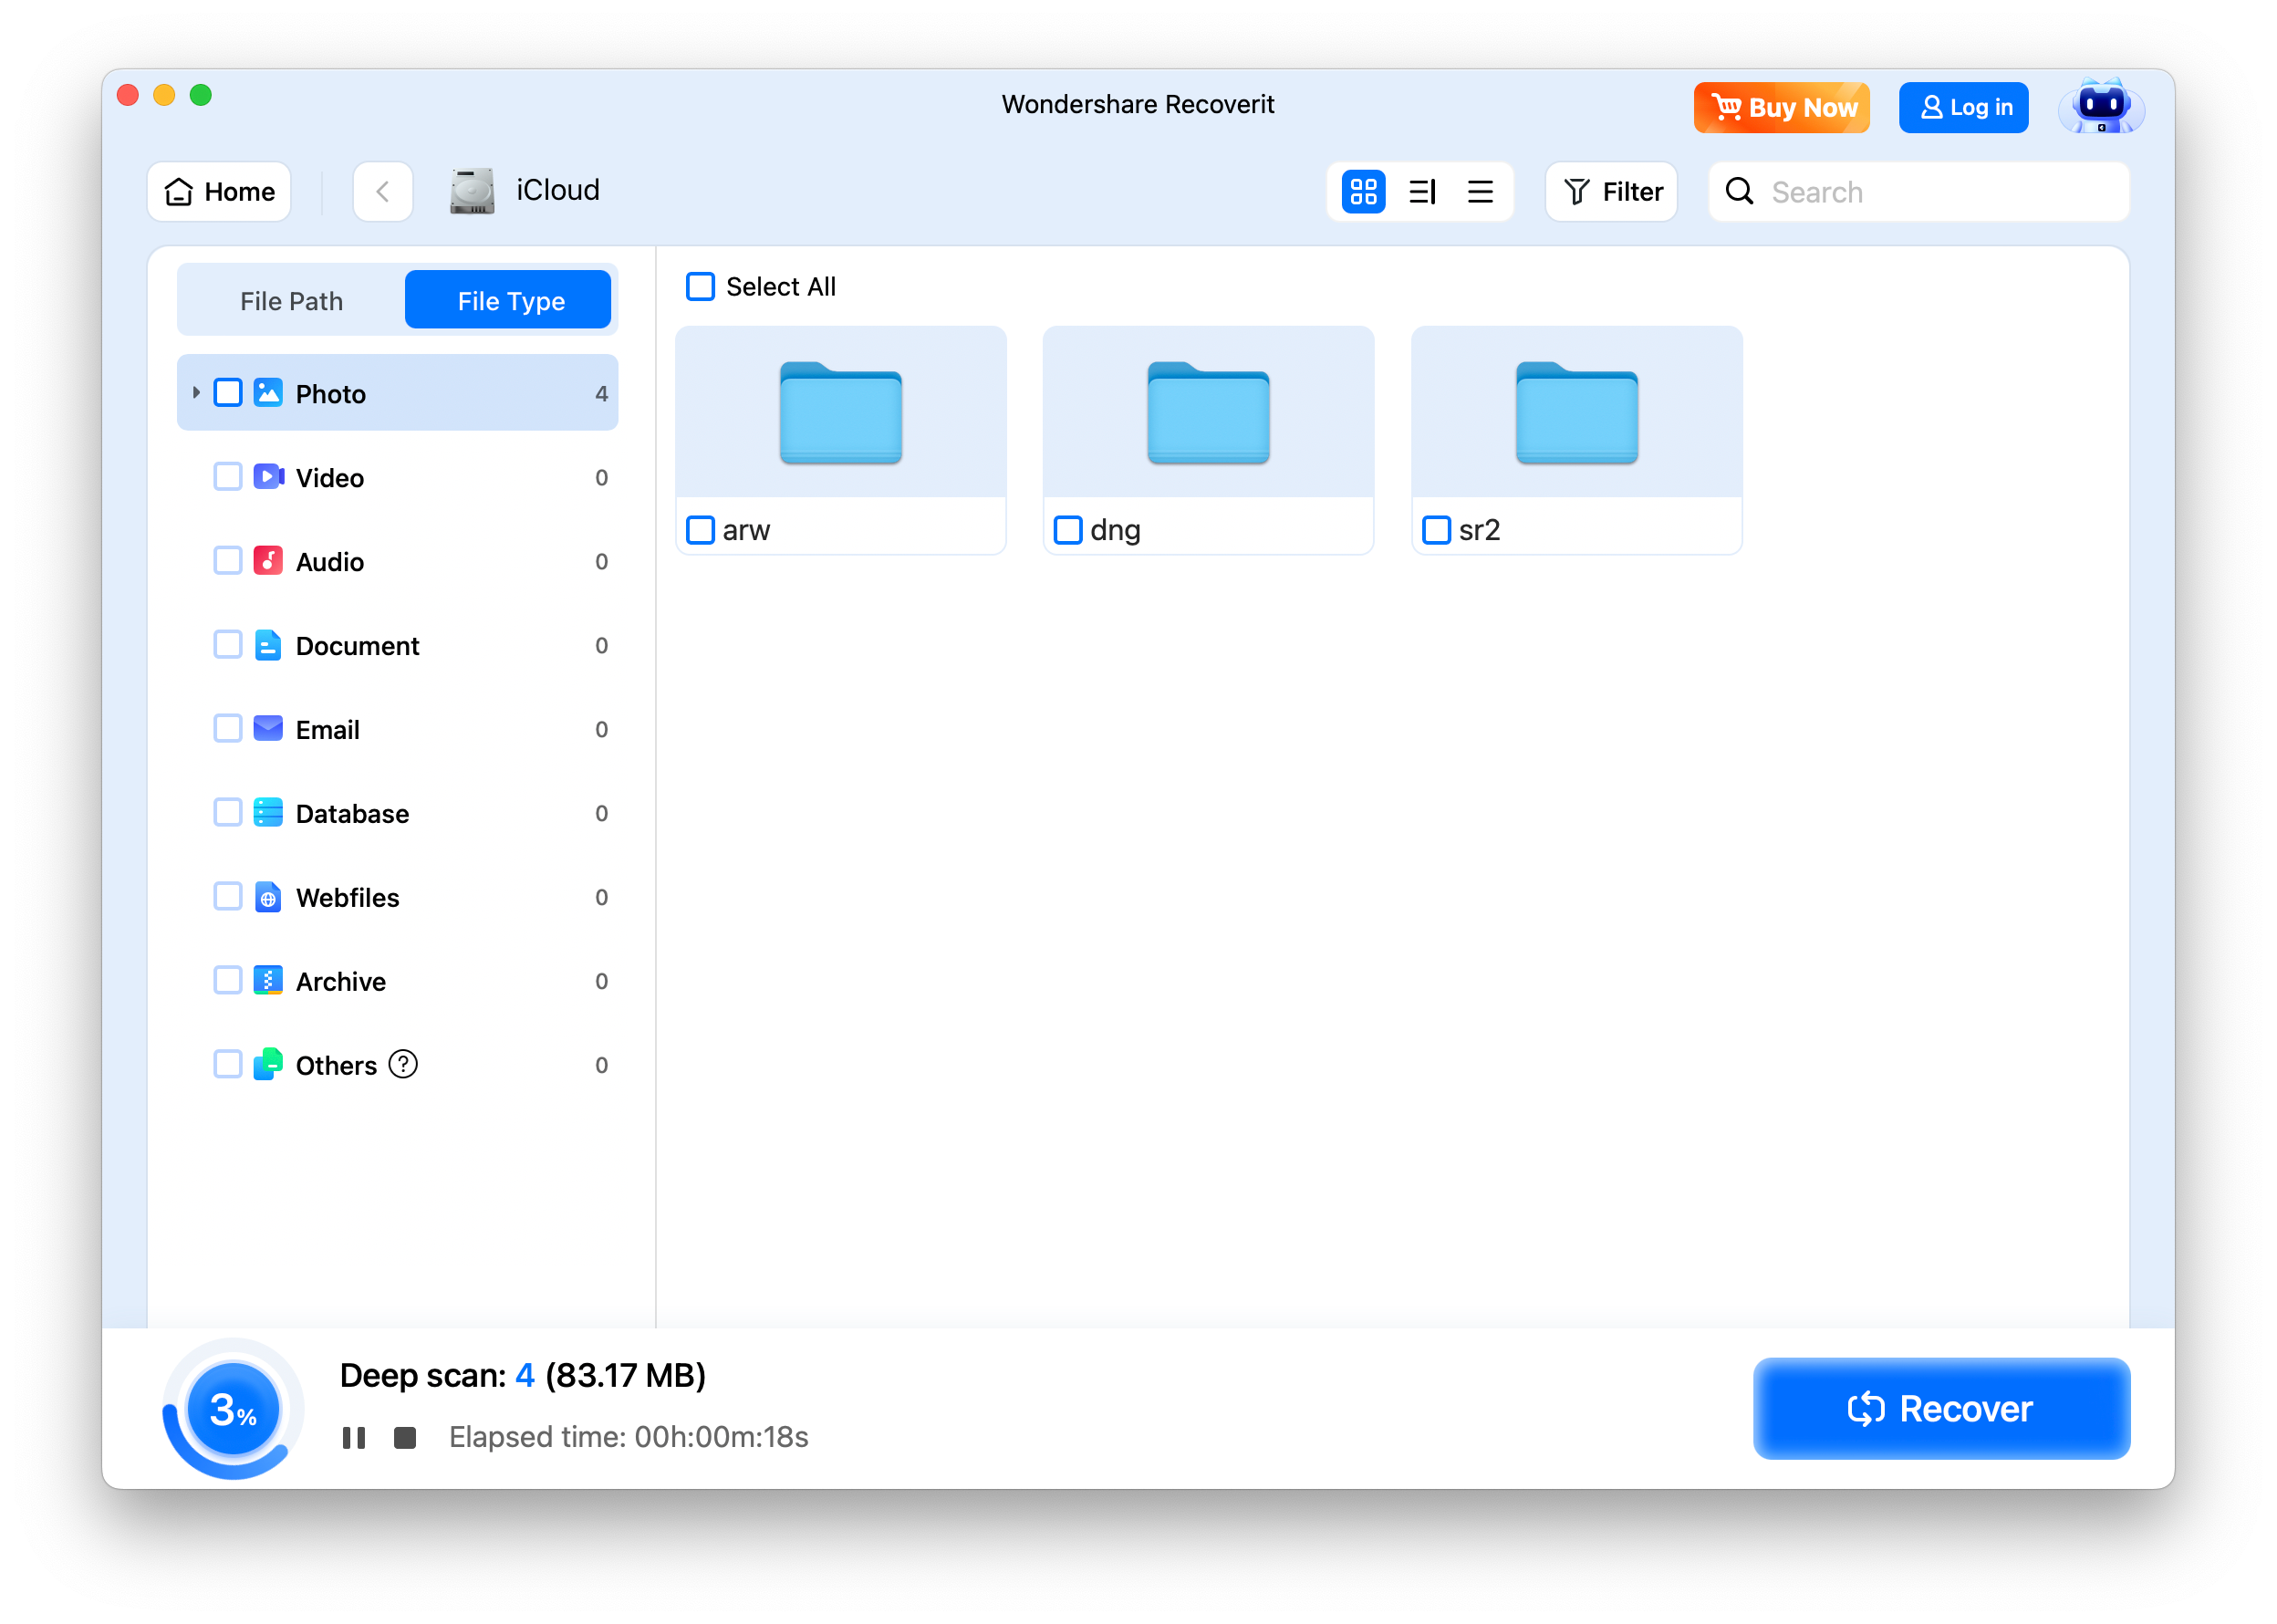Open the arw folder thumbnail

click(841, 412)
